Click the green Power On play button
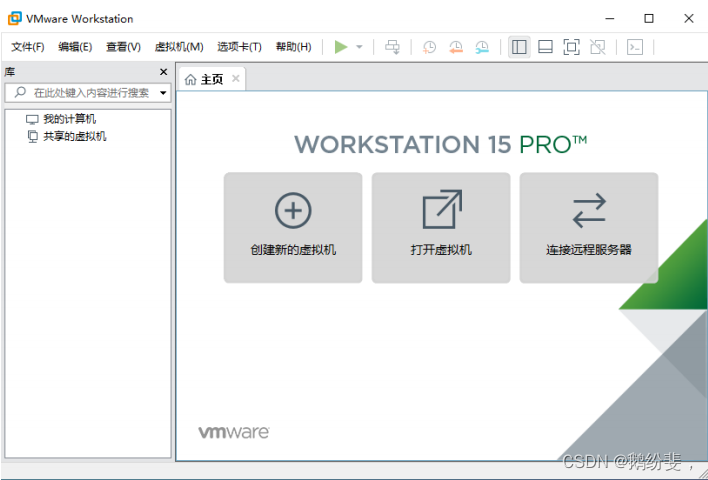This screenshot has height=480, width=708. coord(341,47)
